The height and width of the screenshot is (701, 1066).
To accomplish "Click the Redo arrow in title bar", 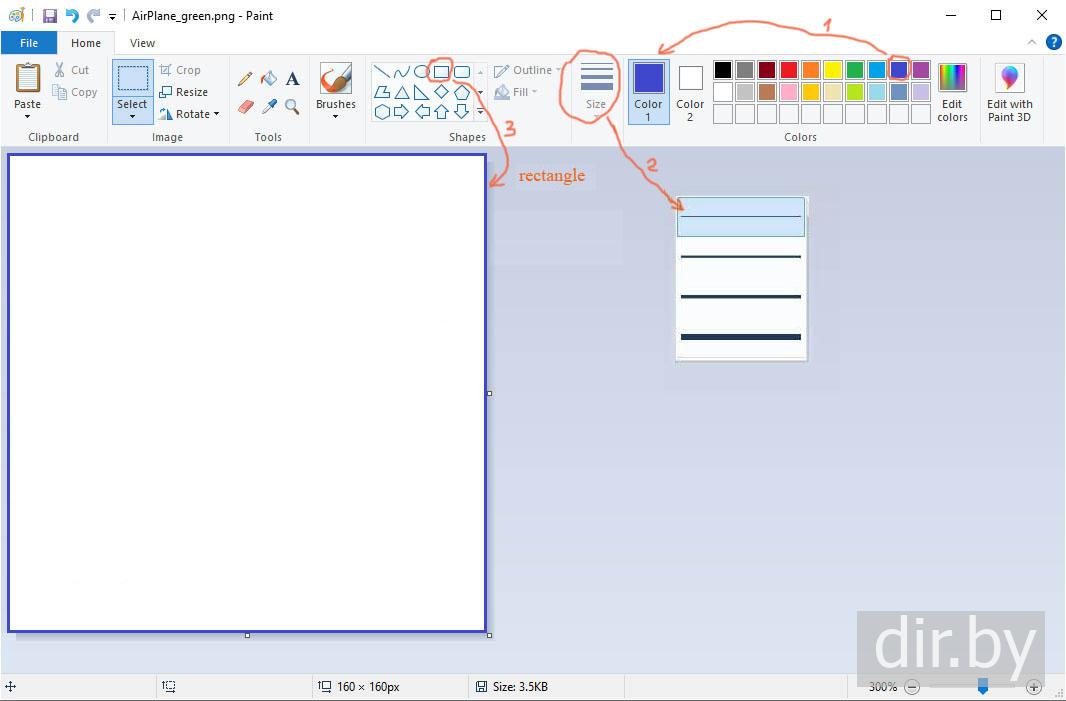I will point(93,15).
